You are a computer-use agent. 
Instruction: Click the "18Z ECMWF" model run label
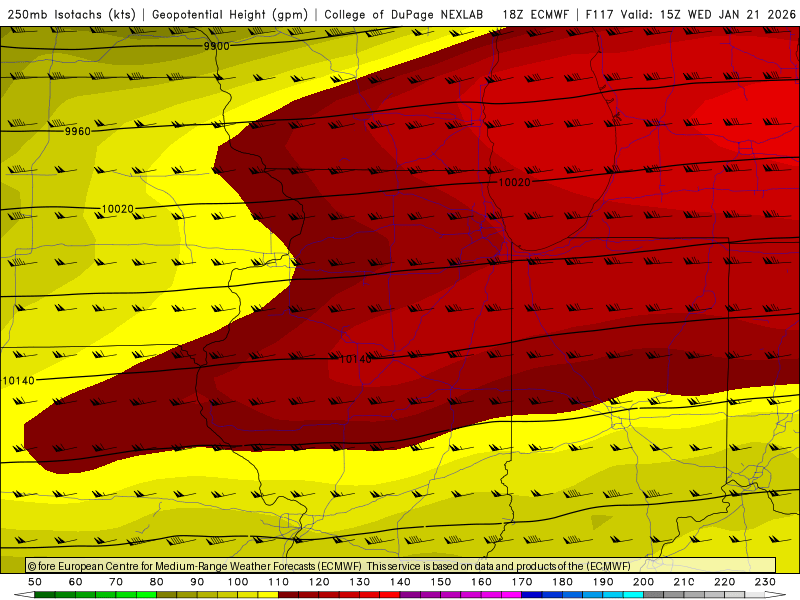click(535, 14)
